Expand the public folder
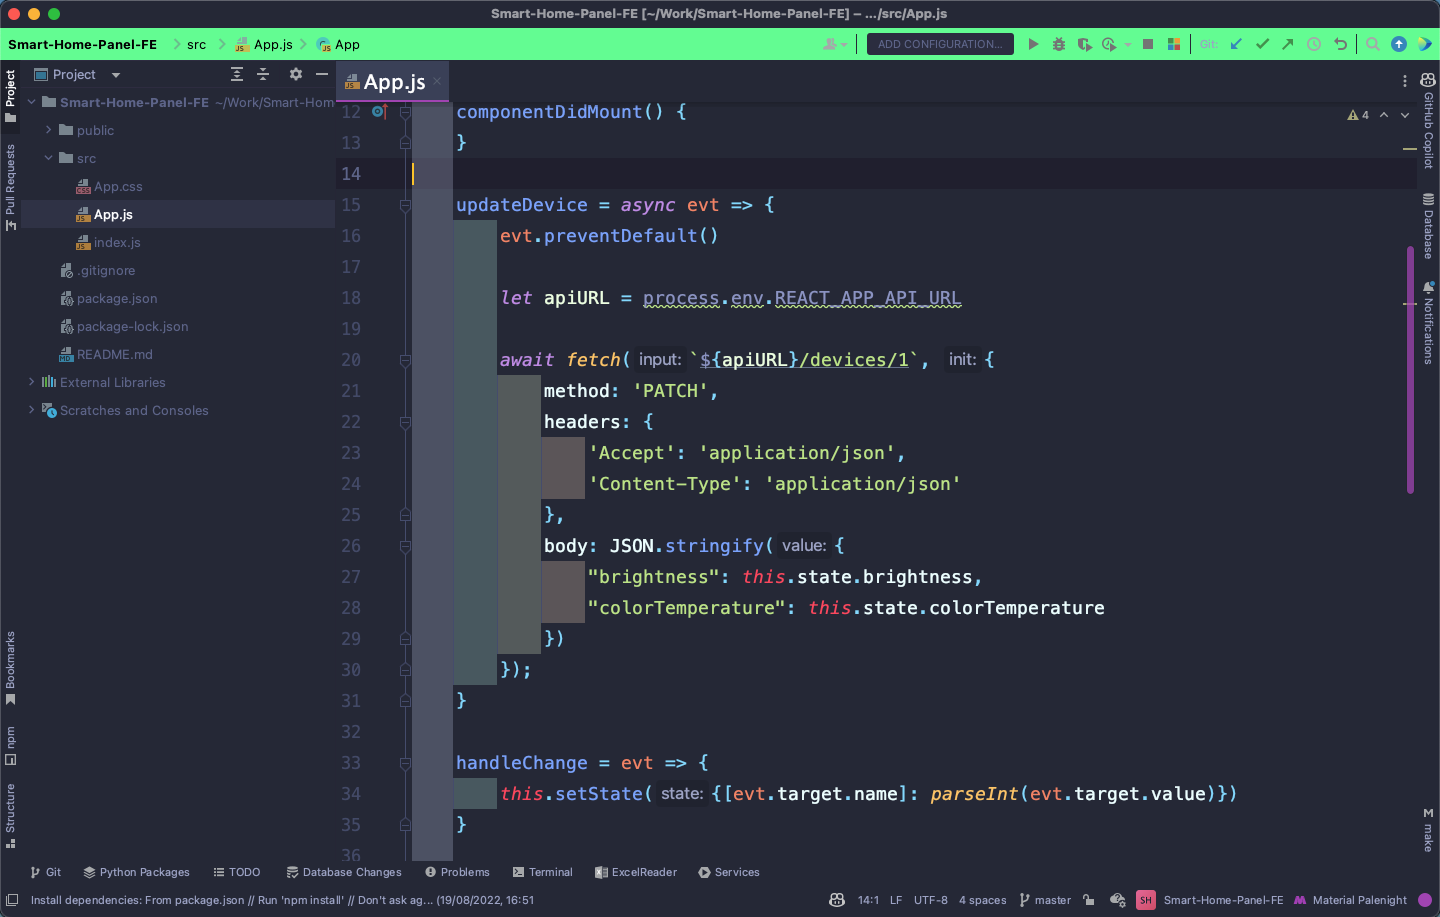 point(49,130)
